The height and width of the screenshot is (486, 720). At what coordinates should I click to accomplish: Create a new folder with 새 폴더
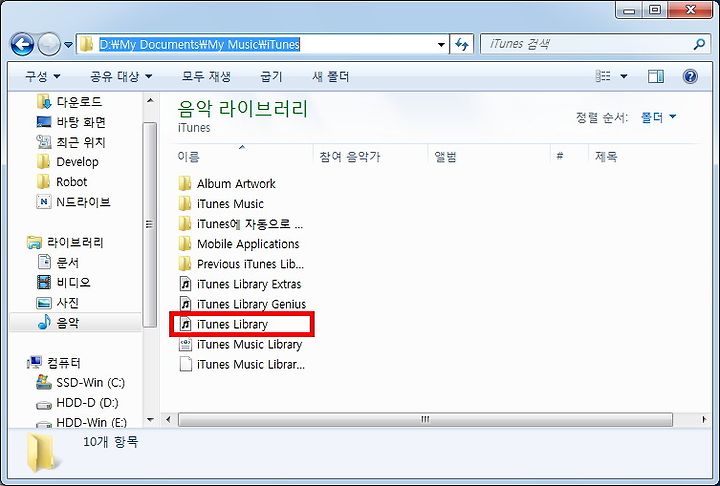click(x=331, y=76)
